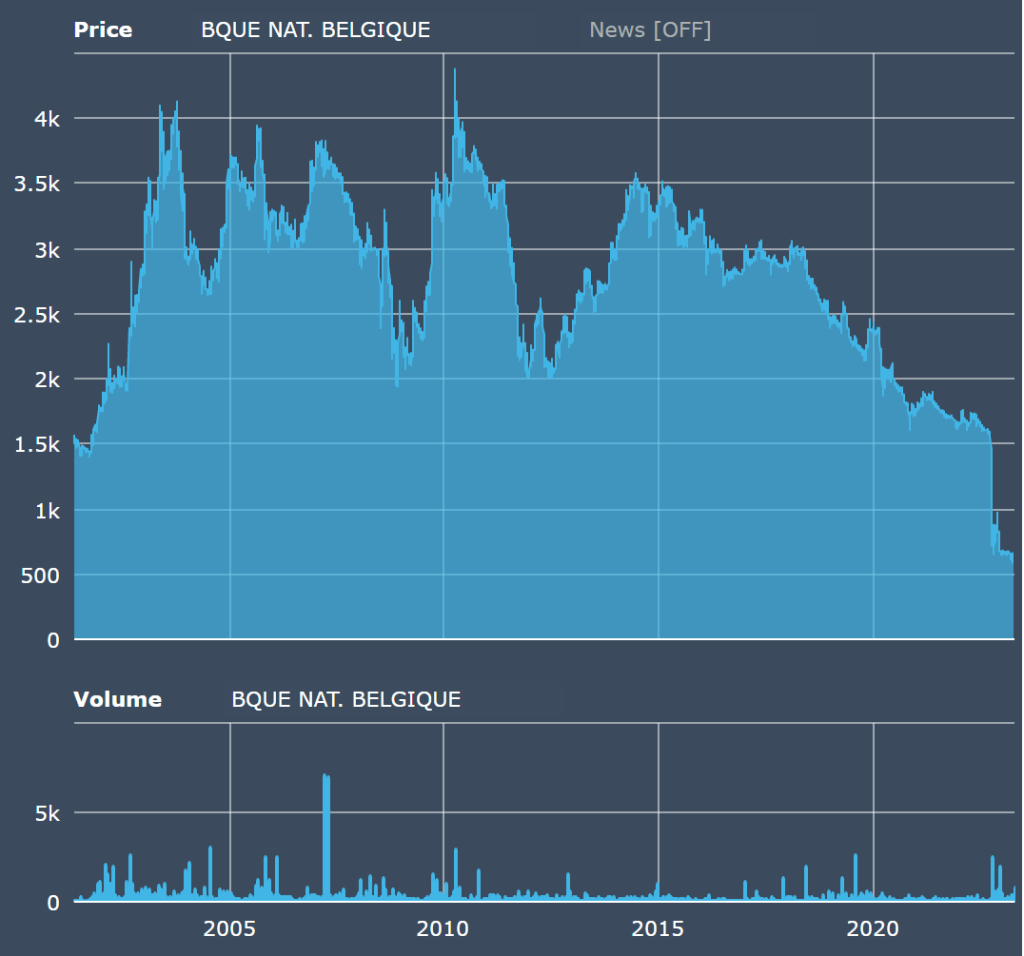Click the 2010 year label on the time axis

tap(443, 928)
